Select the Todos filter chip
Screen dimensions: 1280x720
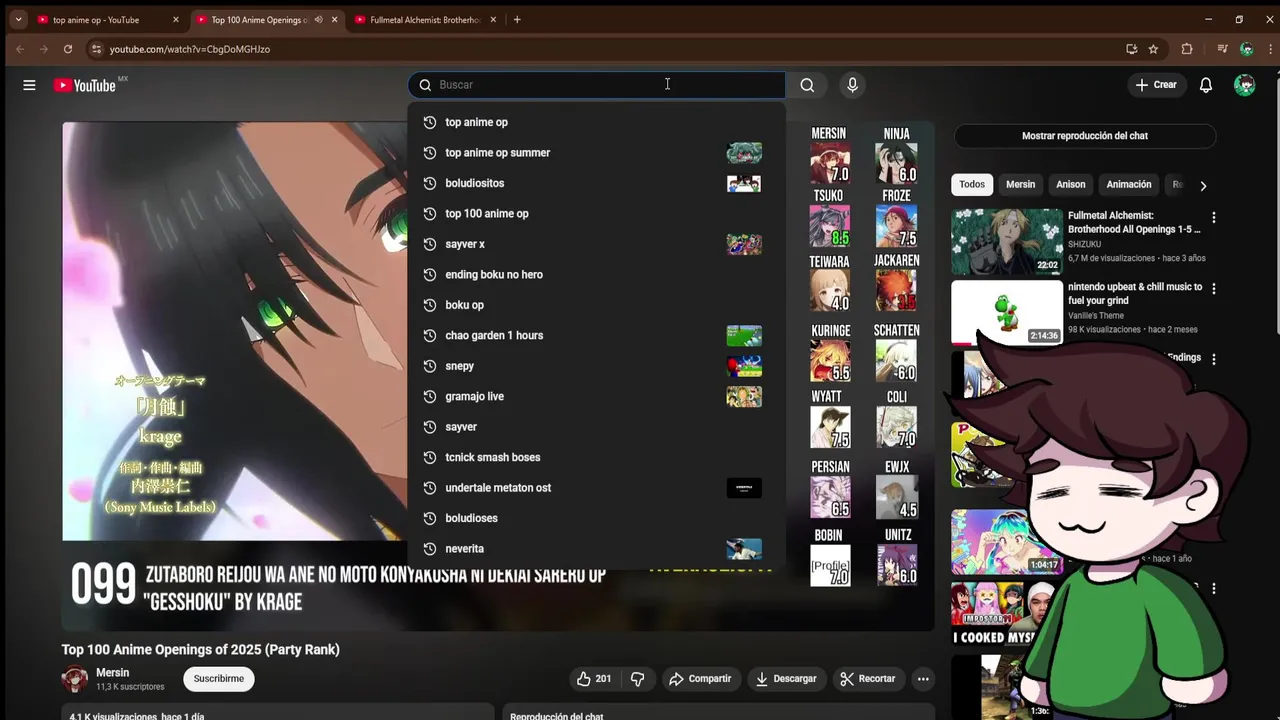(972, 185)
